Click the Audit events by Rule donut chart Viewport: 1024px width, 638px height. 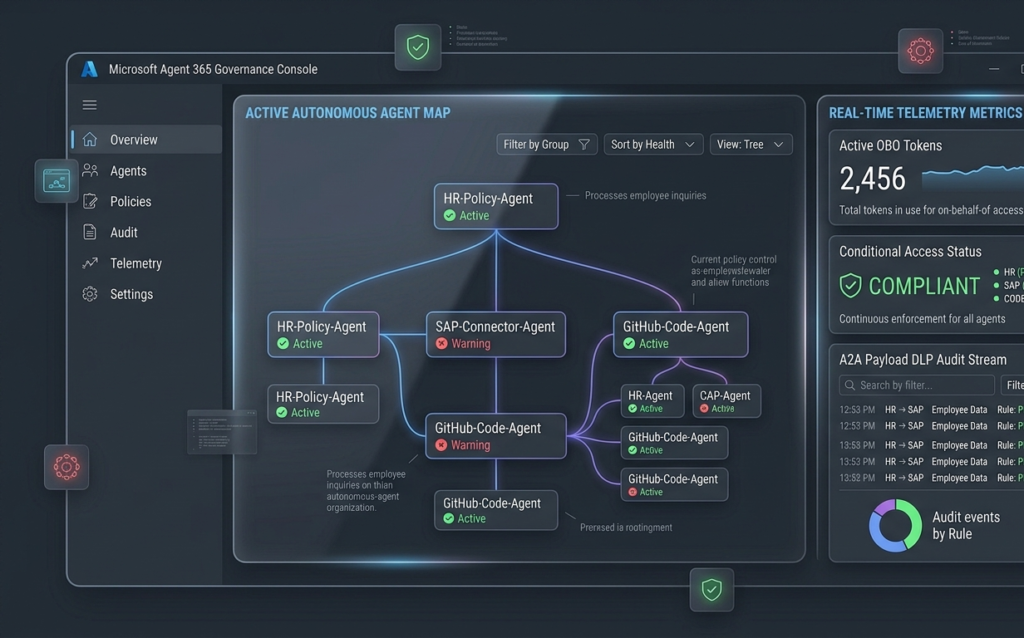(x=895, y=526)
